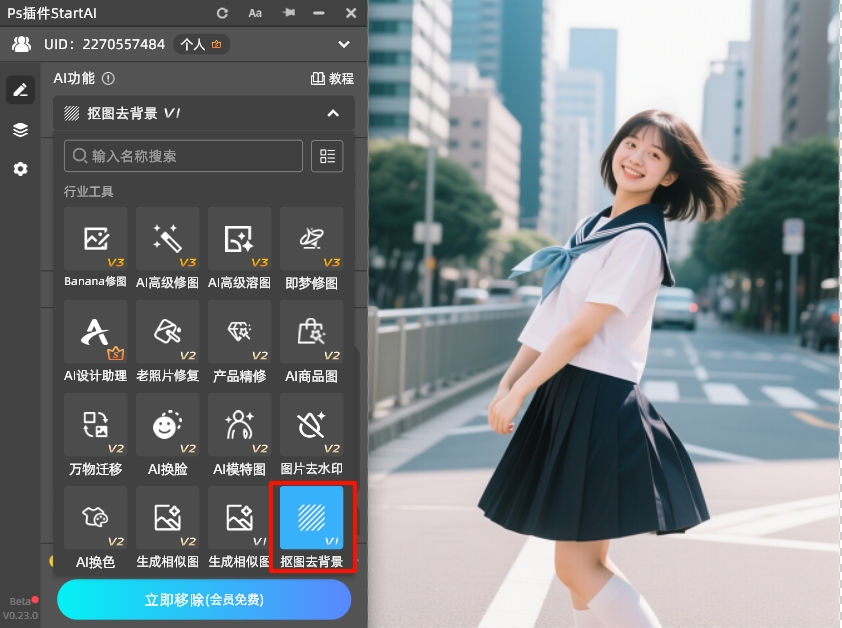Select the 老照片修复 photo restoration tool
Viewport: 842px width, 628px height.
click(167, 335)
